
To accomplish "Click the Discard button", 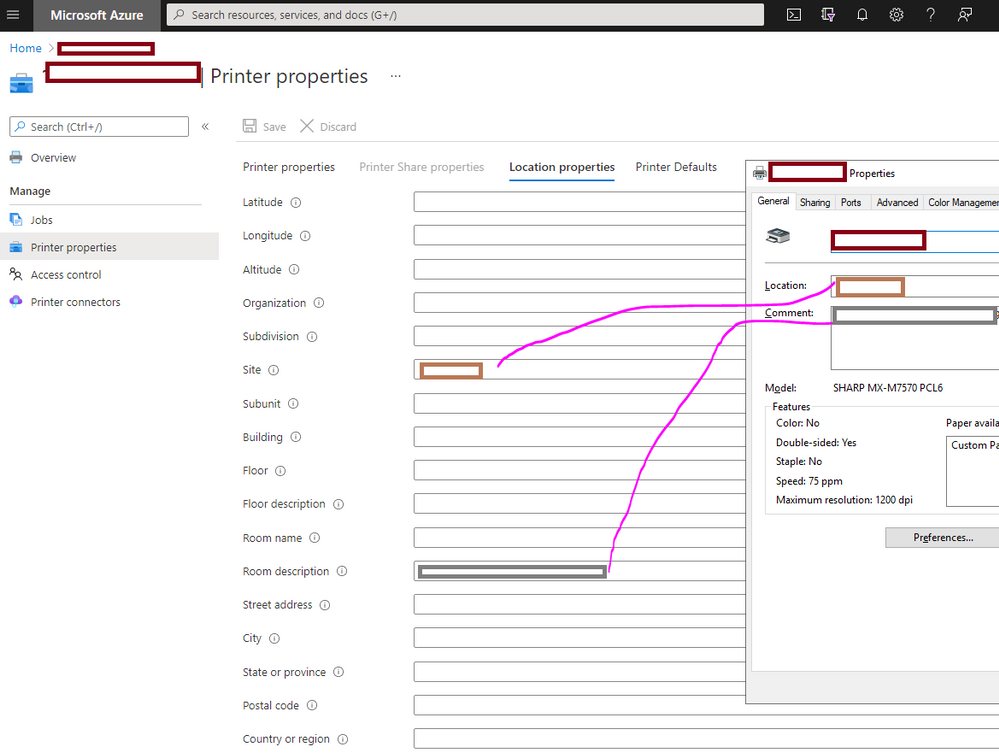I will pyautogui.click(x=328, y=126).
